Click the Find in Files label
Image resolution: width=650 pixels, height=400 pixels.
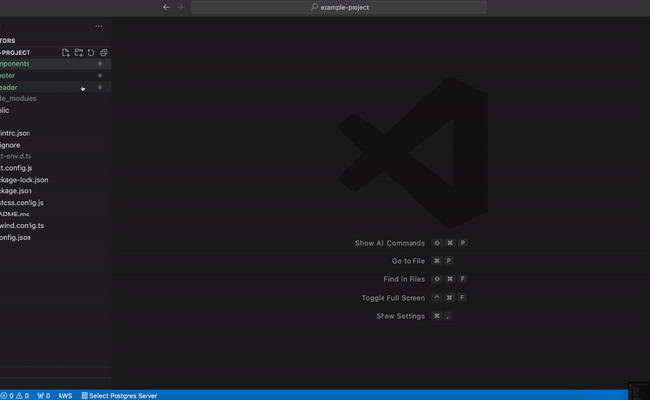[x=404, y=279]
